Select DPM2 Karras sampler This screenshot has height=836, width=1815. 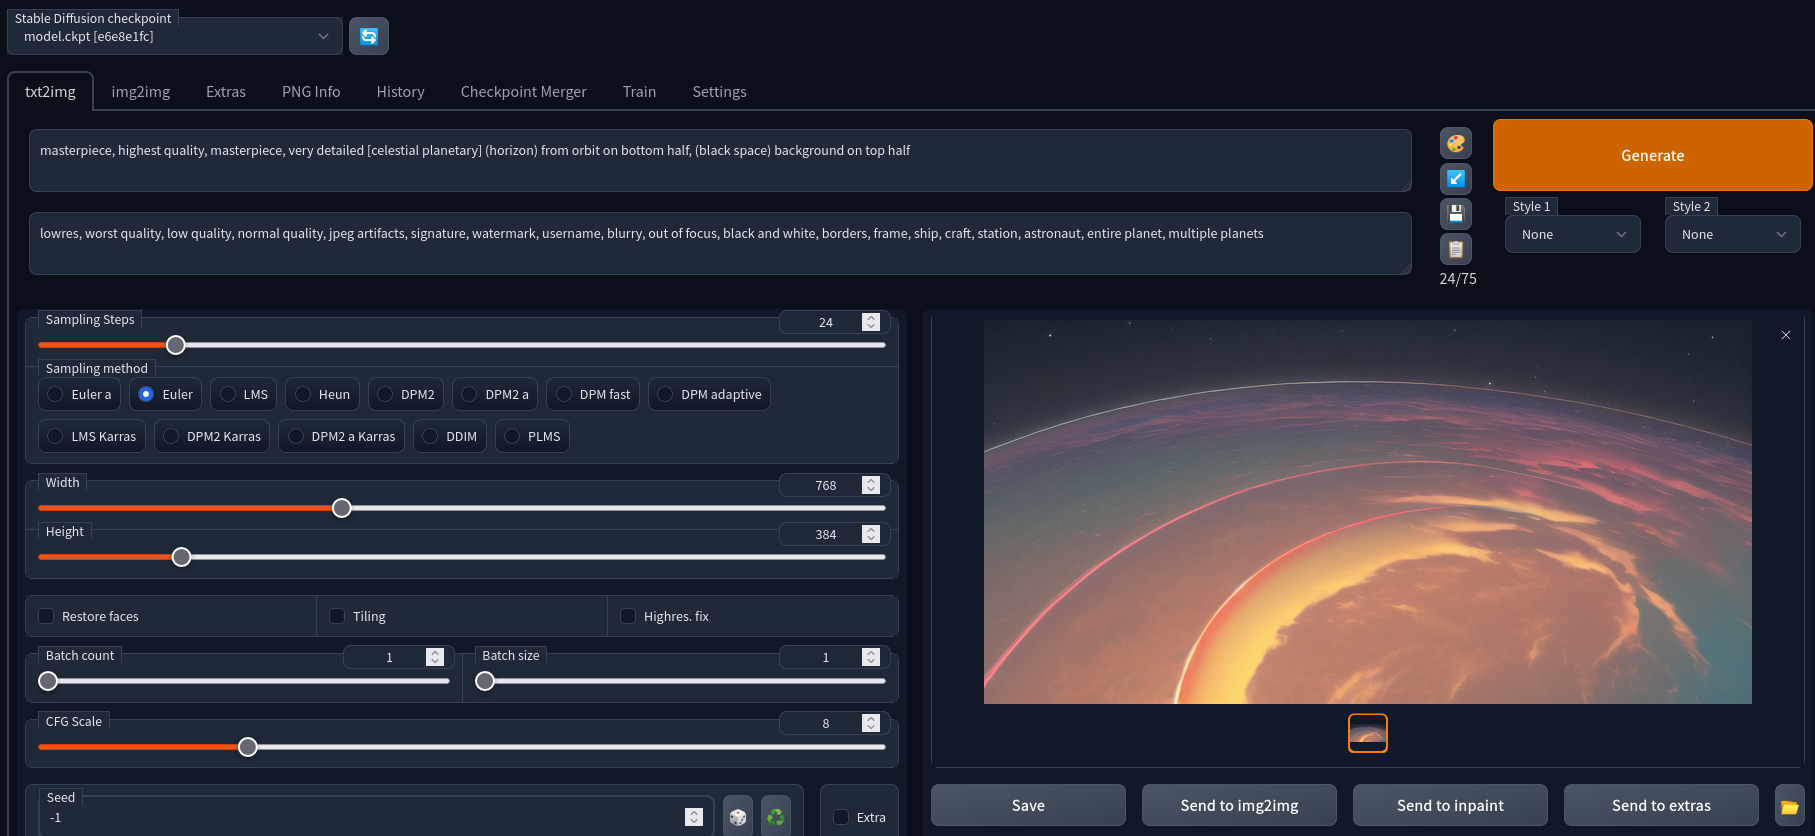click(212, 436)
